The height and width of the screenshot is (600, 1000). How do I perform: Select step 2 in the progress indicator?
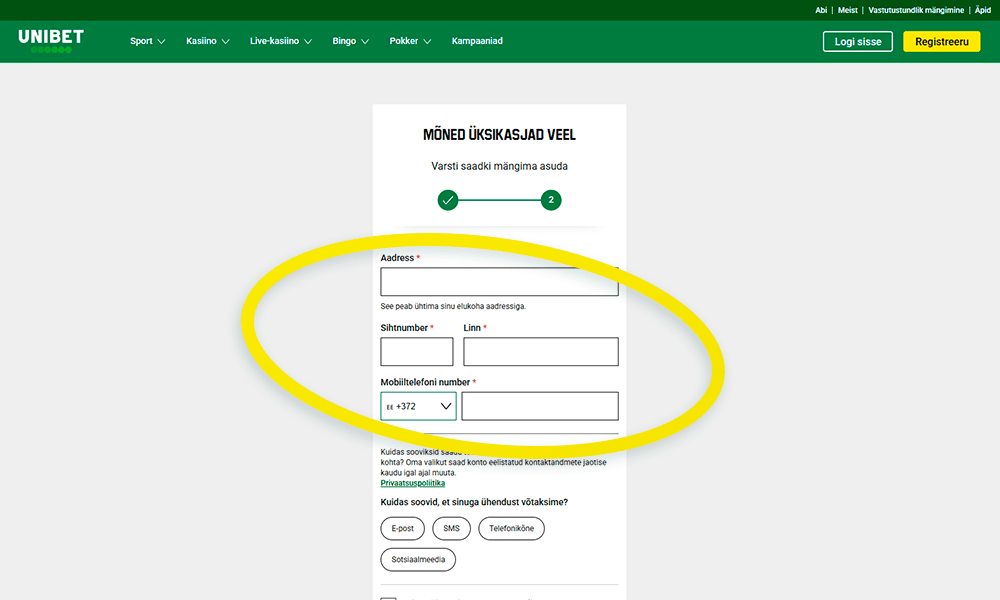click(x=551, y=200)
